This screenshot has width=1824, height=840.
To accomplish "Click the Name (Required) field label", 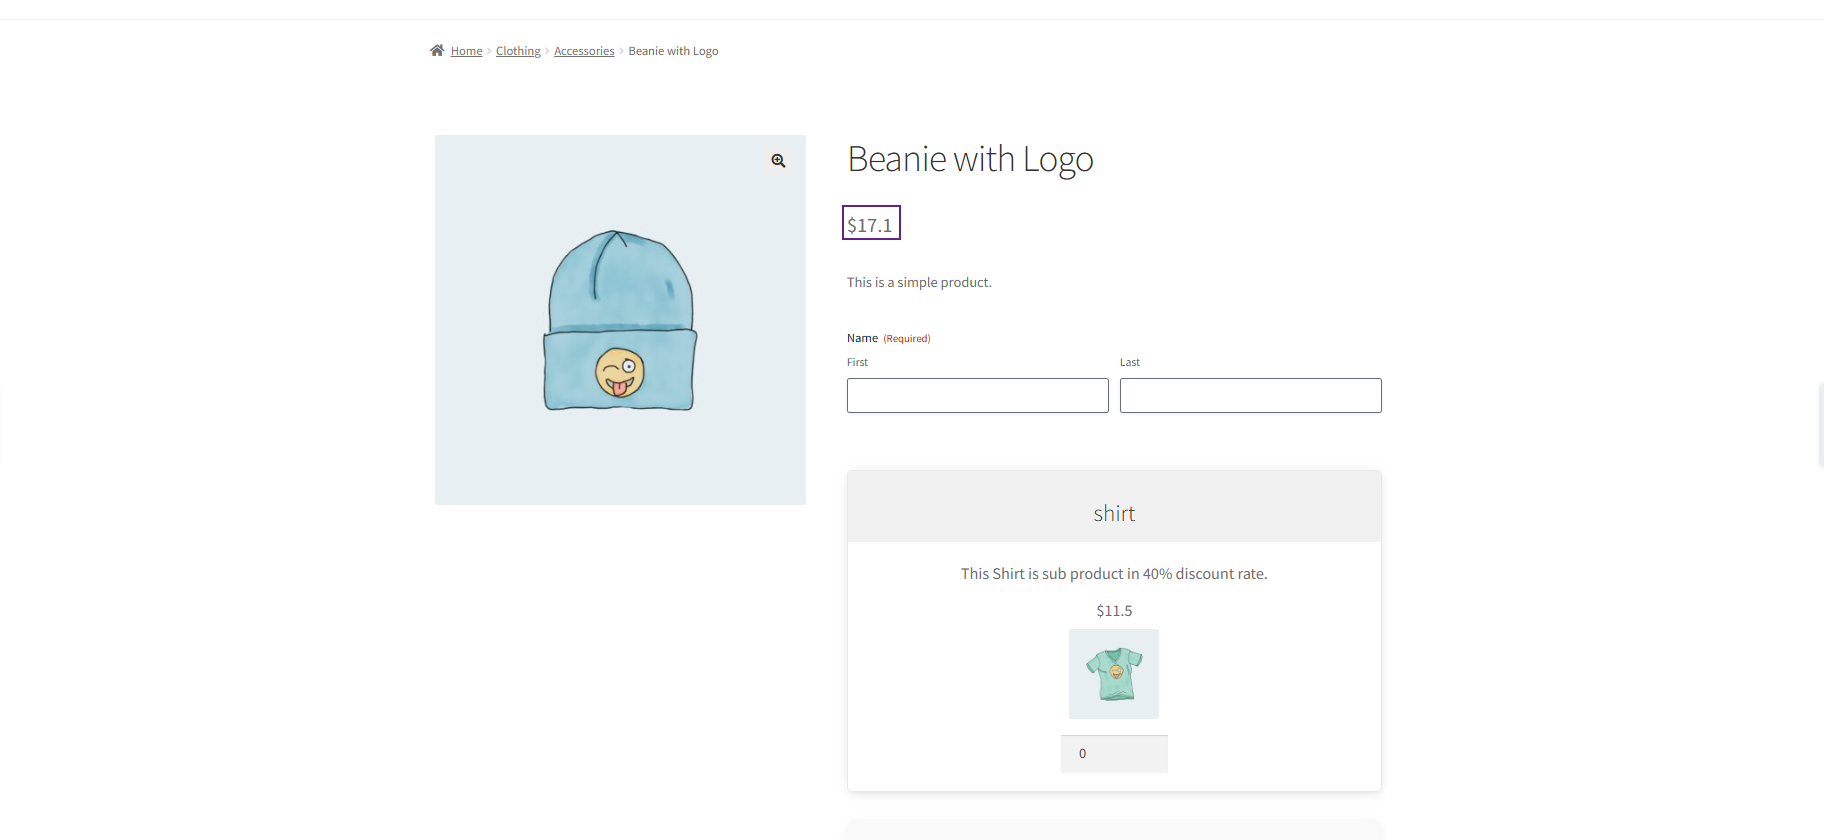I will [x=862, y=338].
